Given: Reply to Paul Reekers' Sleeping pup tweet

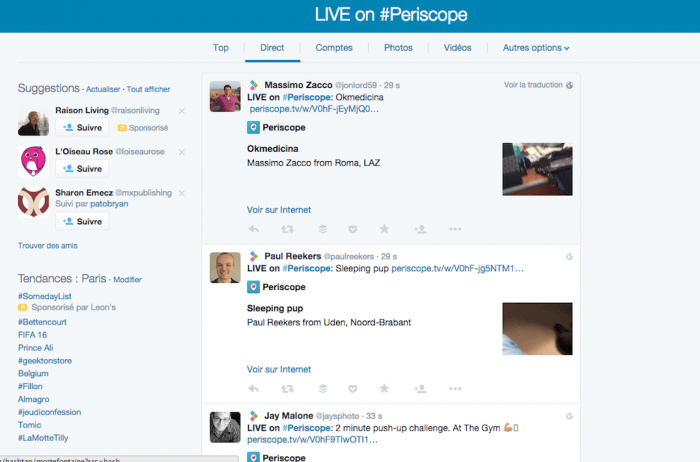Looking at the screenshot, I should (254, 388).
